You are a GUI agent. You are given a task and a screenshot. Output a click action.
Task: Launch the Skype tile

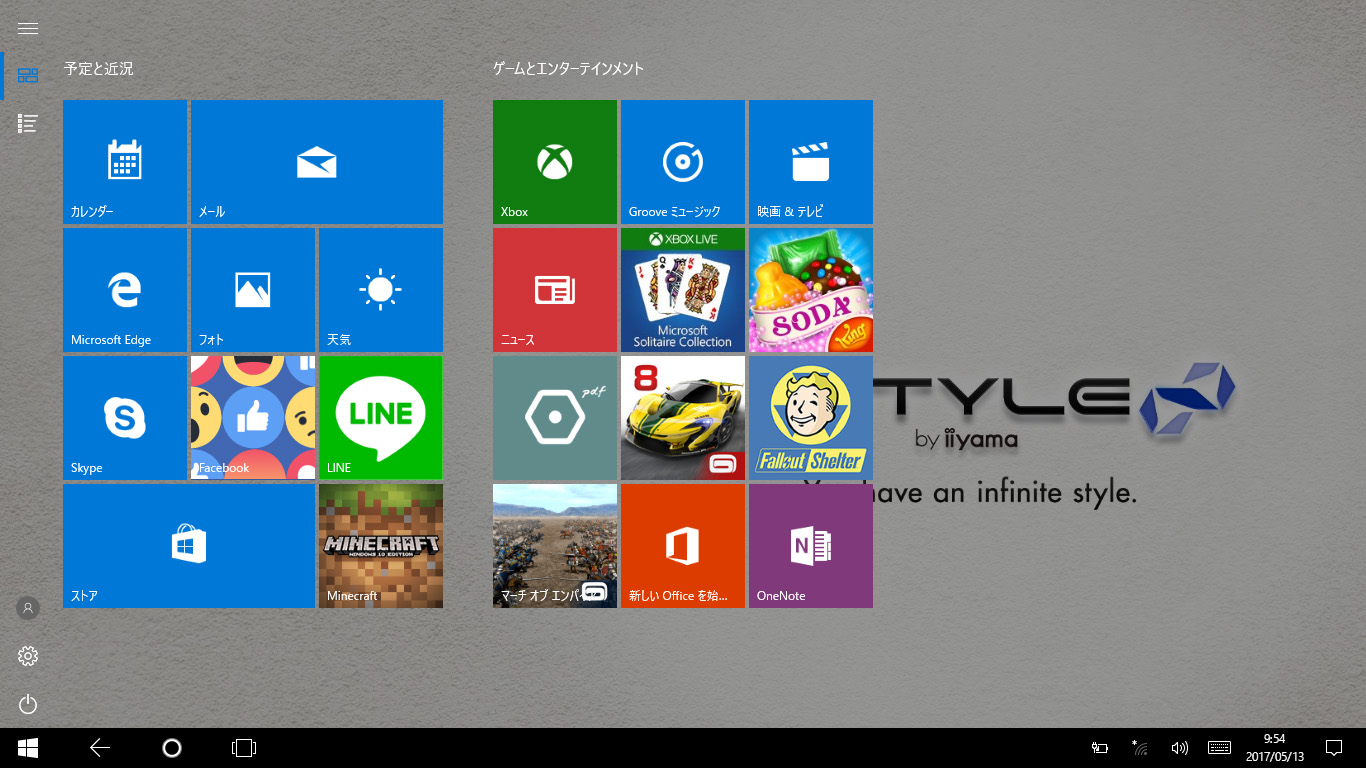tap(125, 417)
